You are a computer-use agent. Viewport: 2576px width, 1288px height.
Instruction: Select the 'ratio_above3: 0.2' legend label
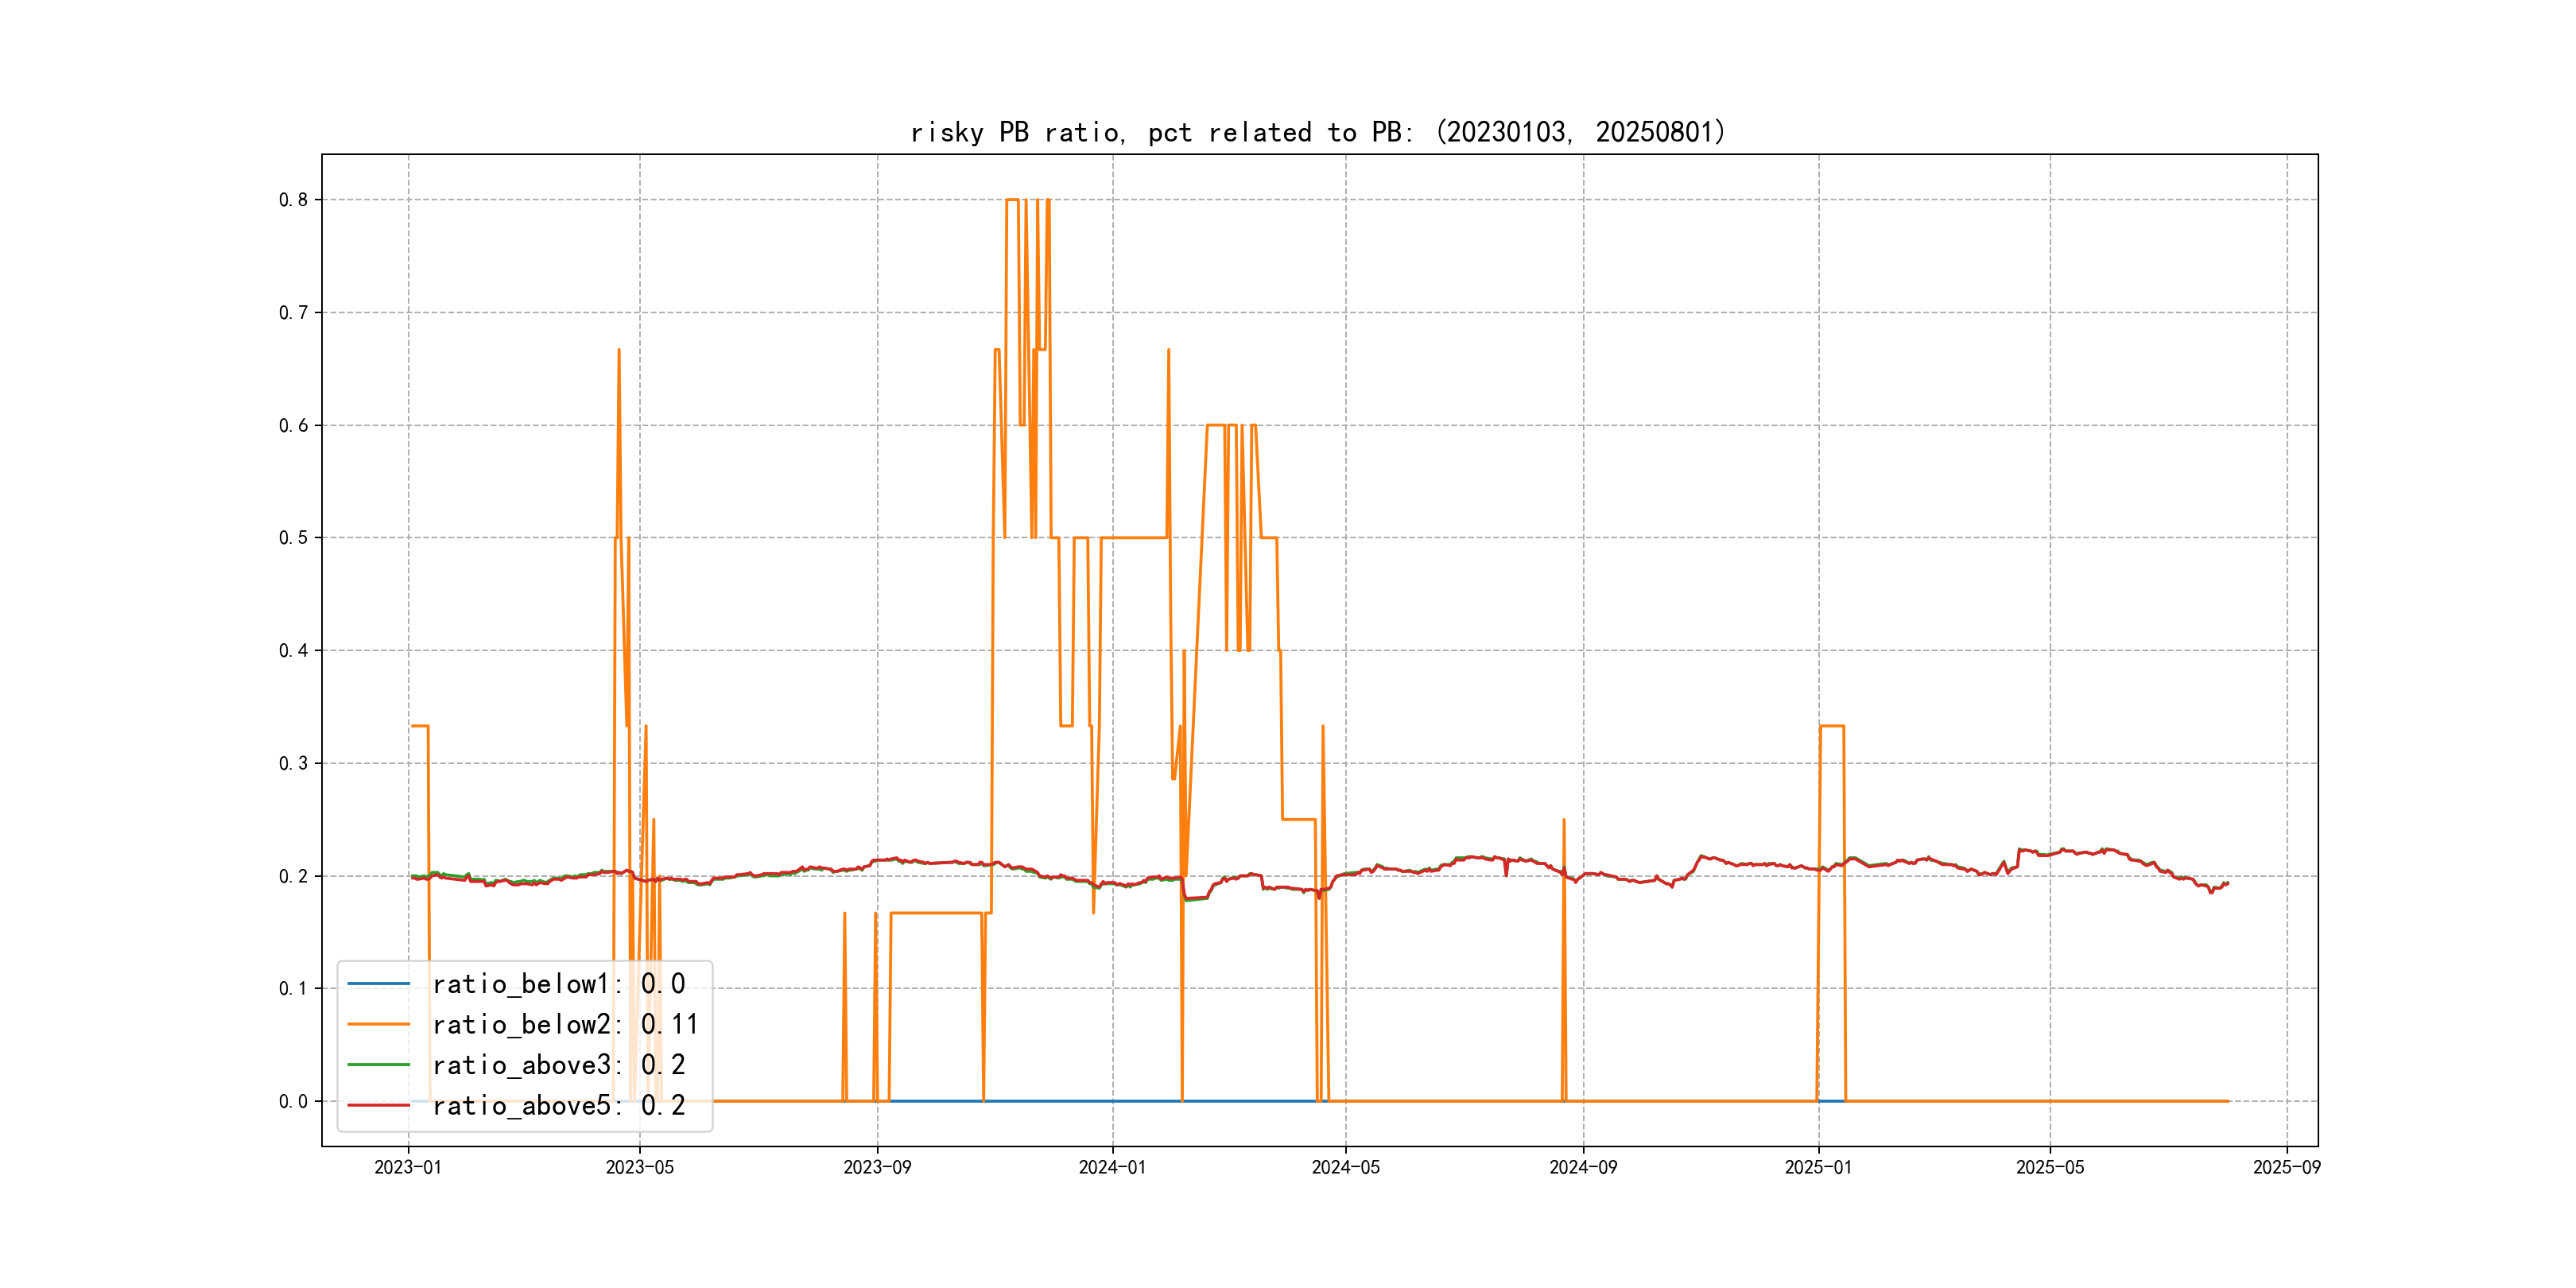[558, 1065]
